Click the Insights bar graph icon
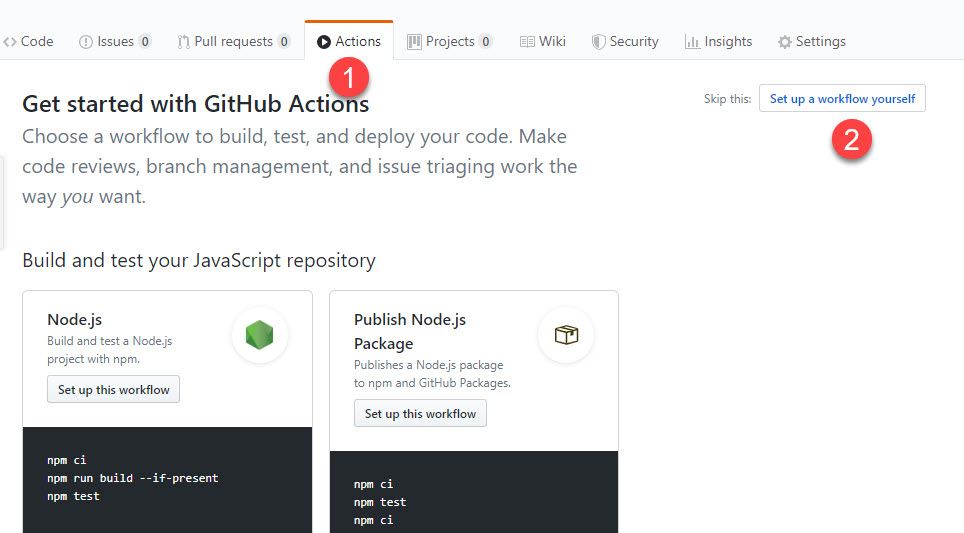 point(692,42)
